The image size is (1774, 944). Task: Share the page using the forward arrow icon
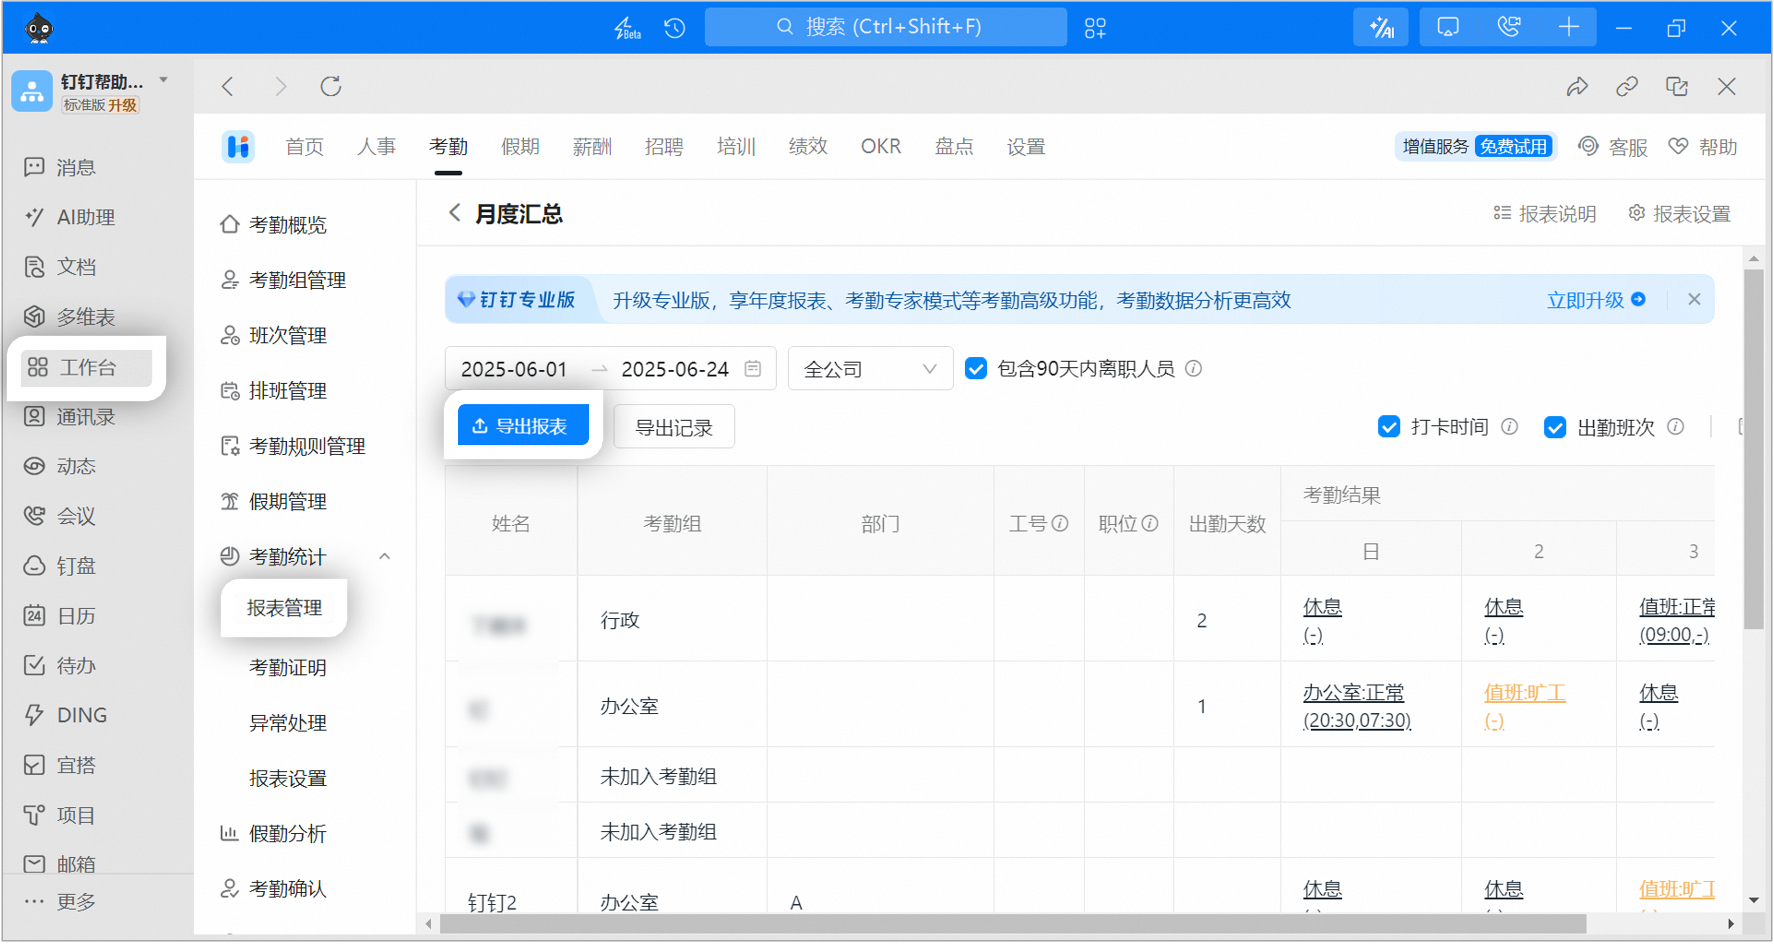(1577, 87)
